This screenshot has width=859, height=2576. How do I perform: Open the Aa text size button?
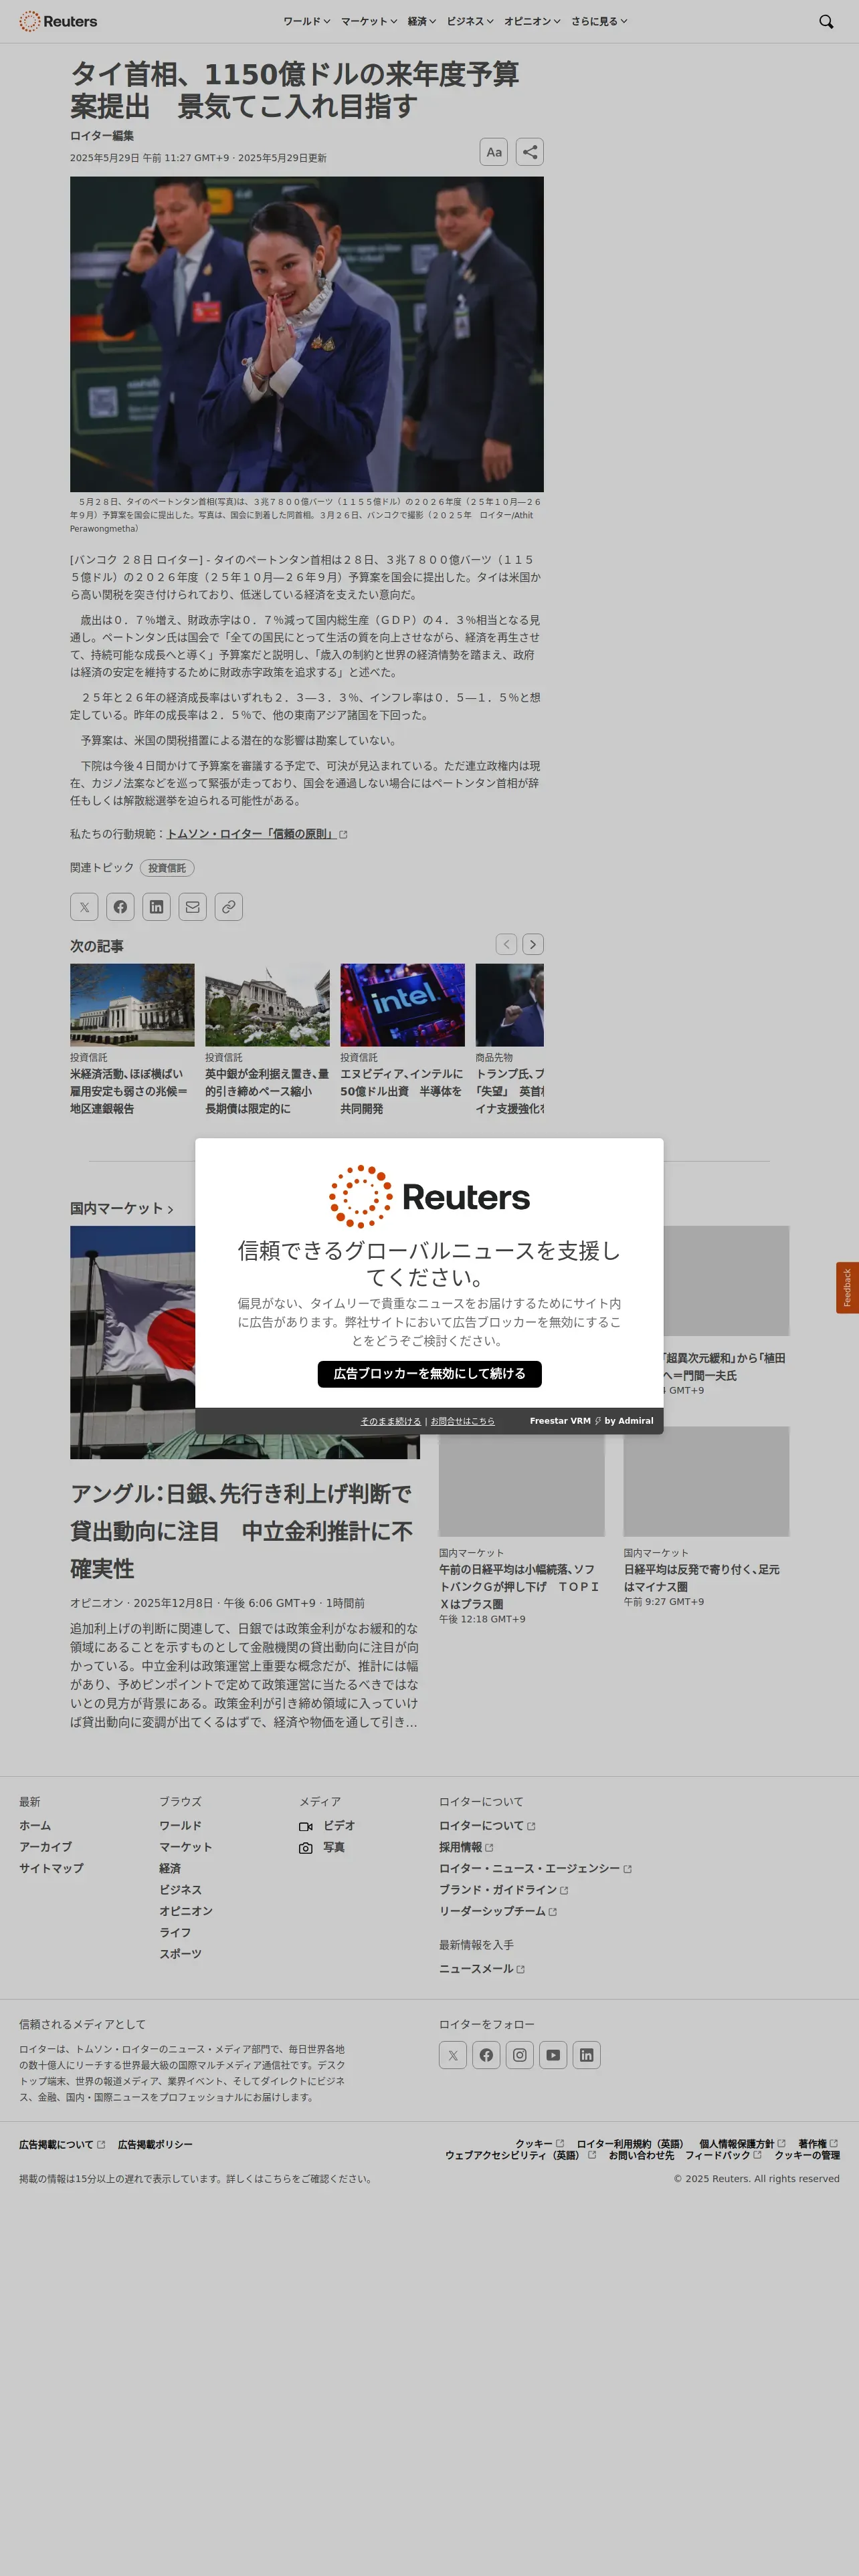click(x=494, y=152)
